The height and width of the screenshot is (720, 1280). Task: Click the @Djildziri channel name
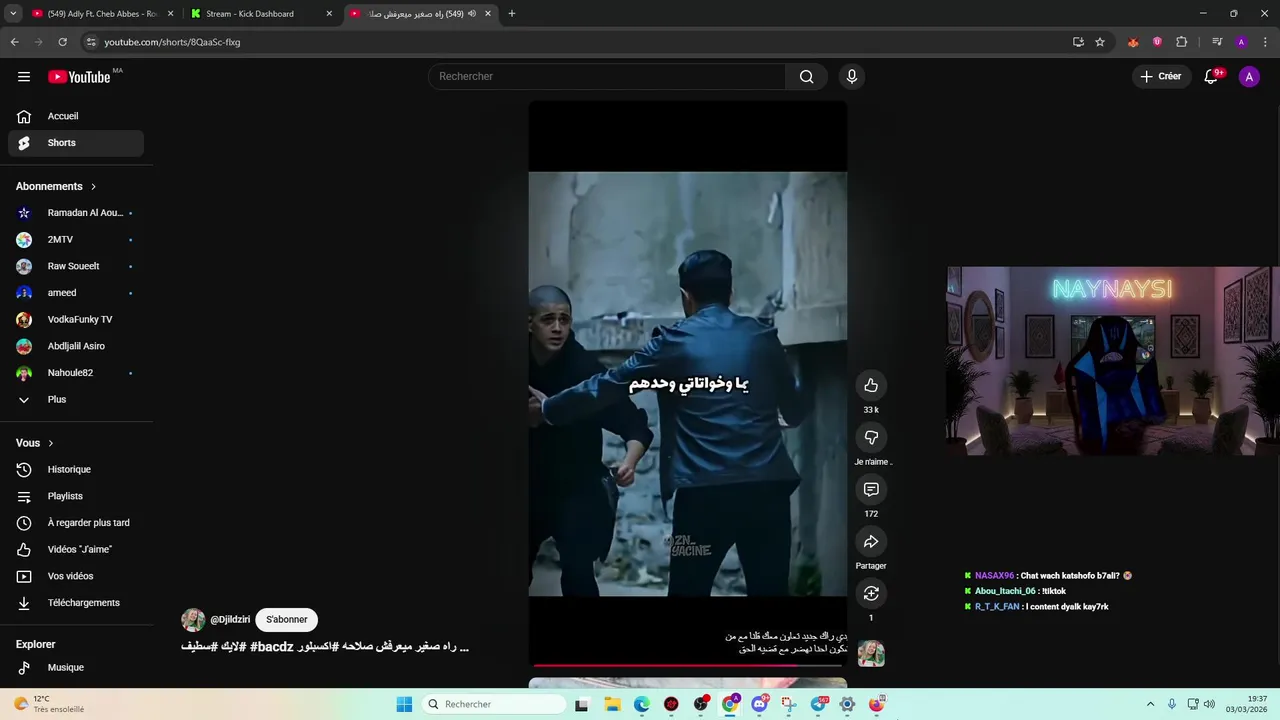click(230, 620)
